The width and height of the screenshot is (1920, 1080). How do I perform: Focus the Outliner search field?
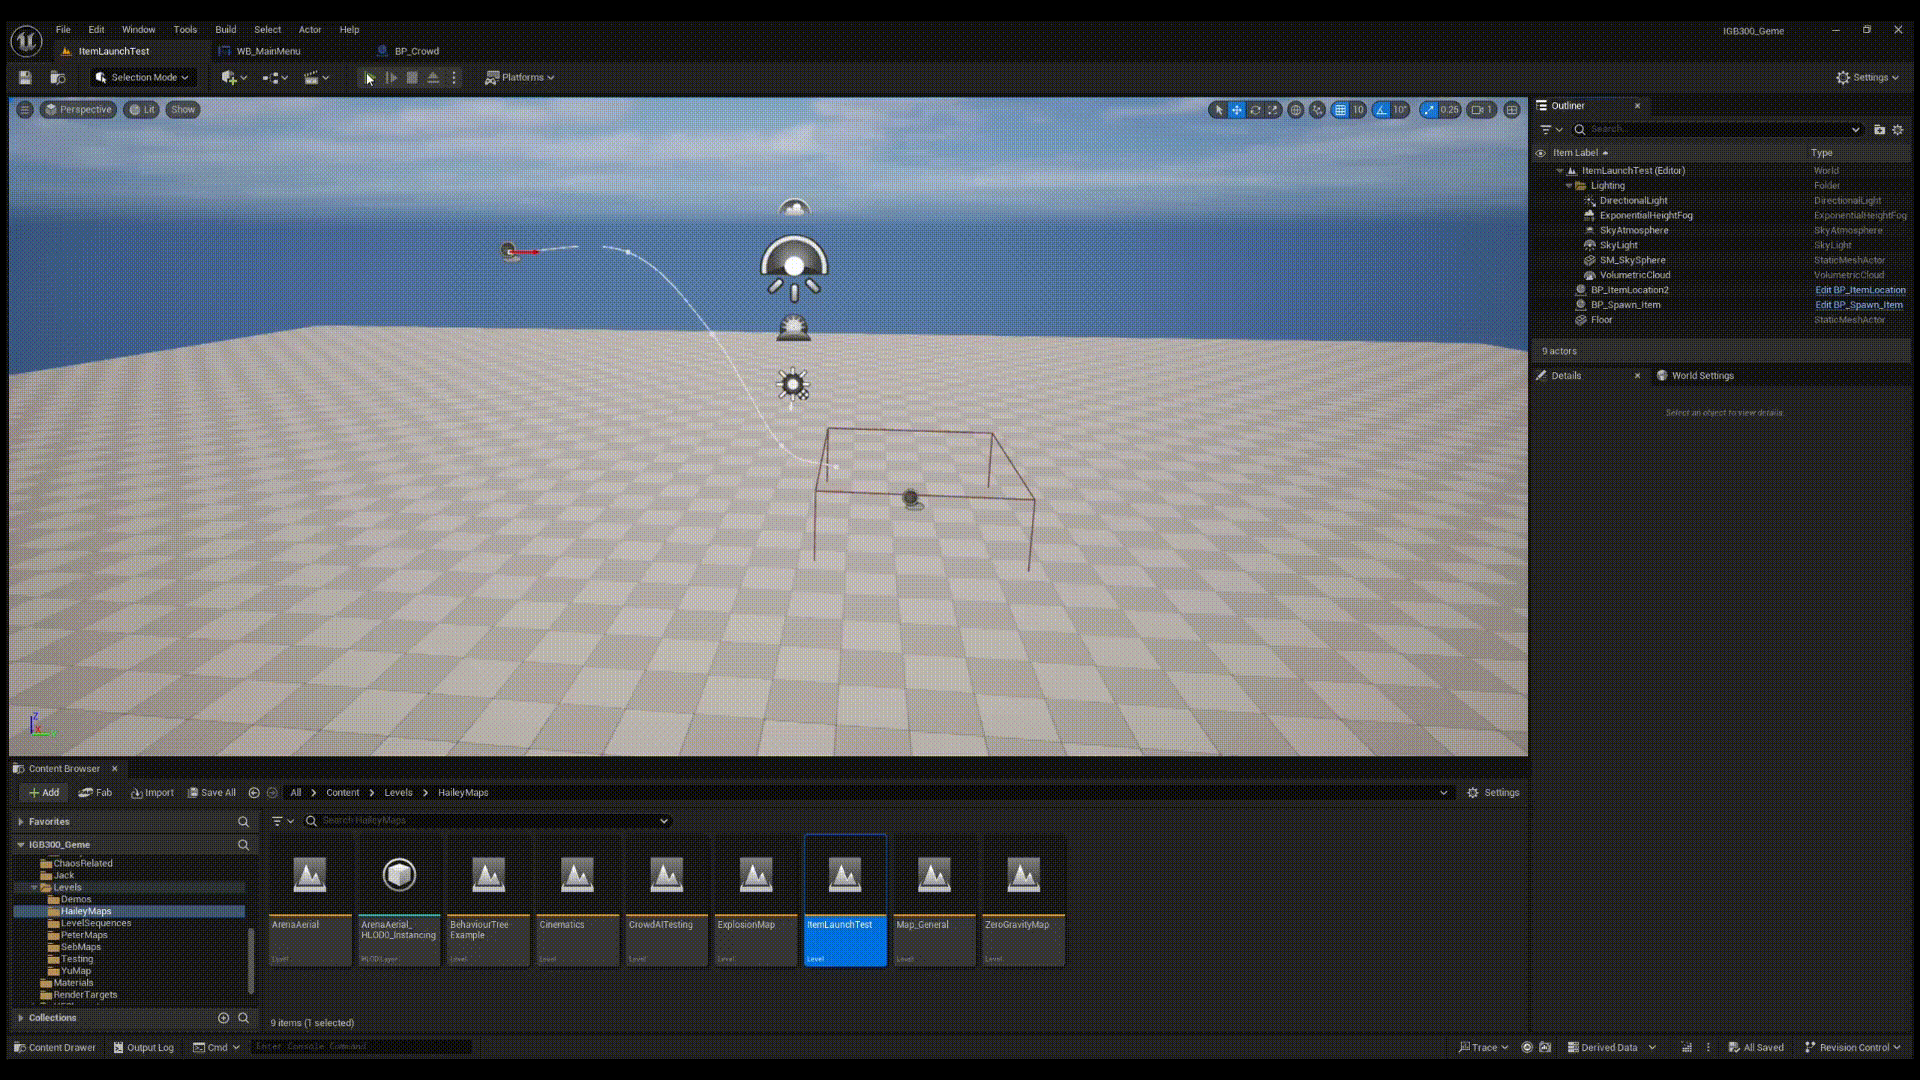click(1718, 129)
